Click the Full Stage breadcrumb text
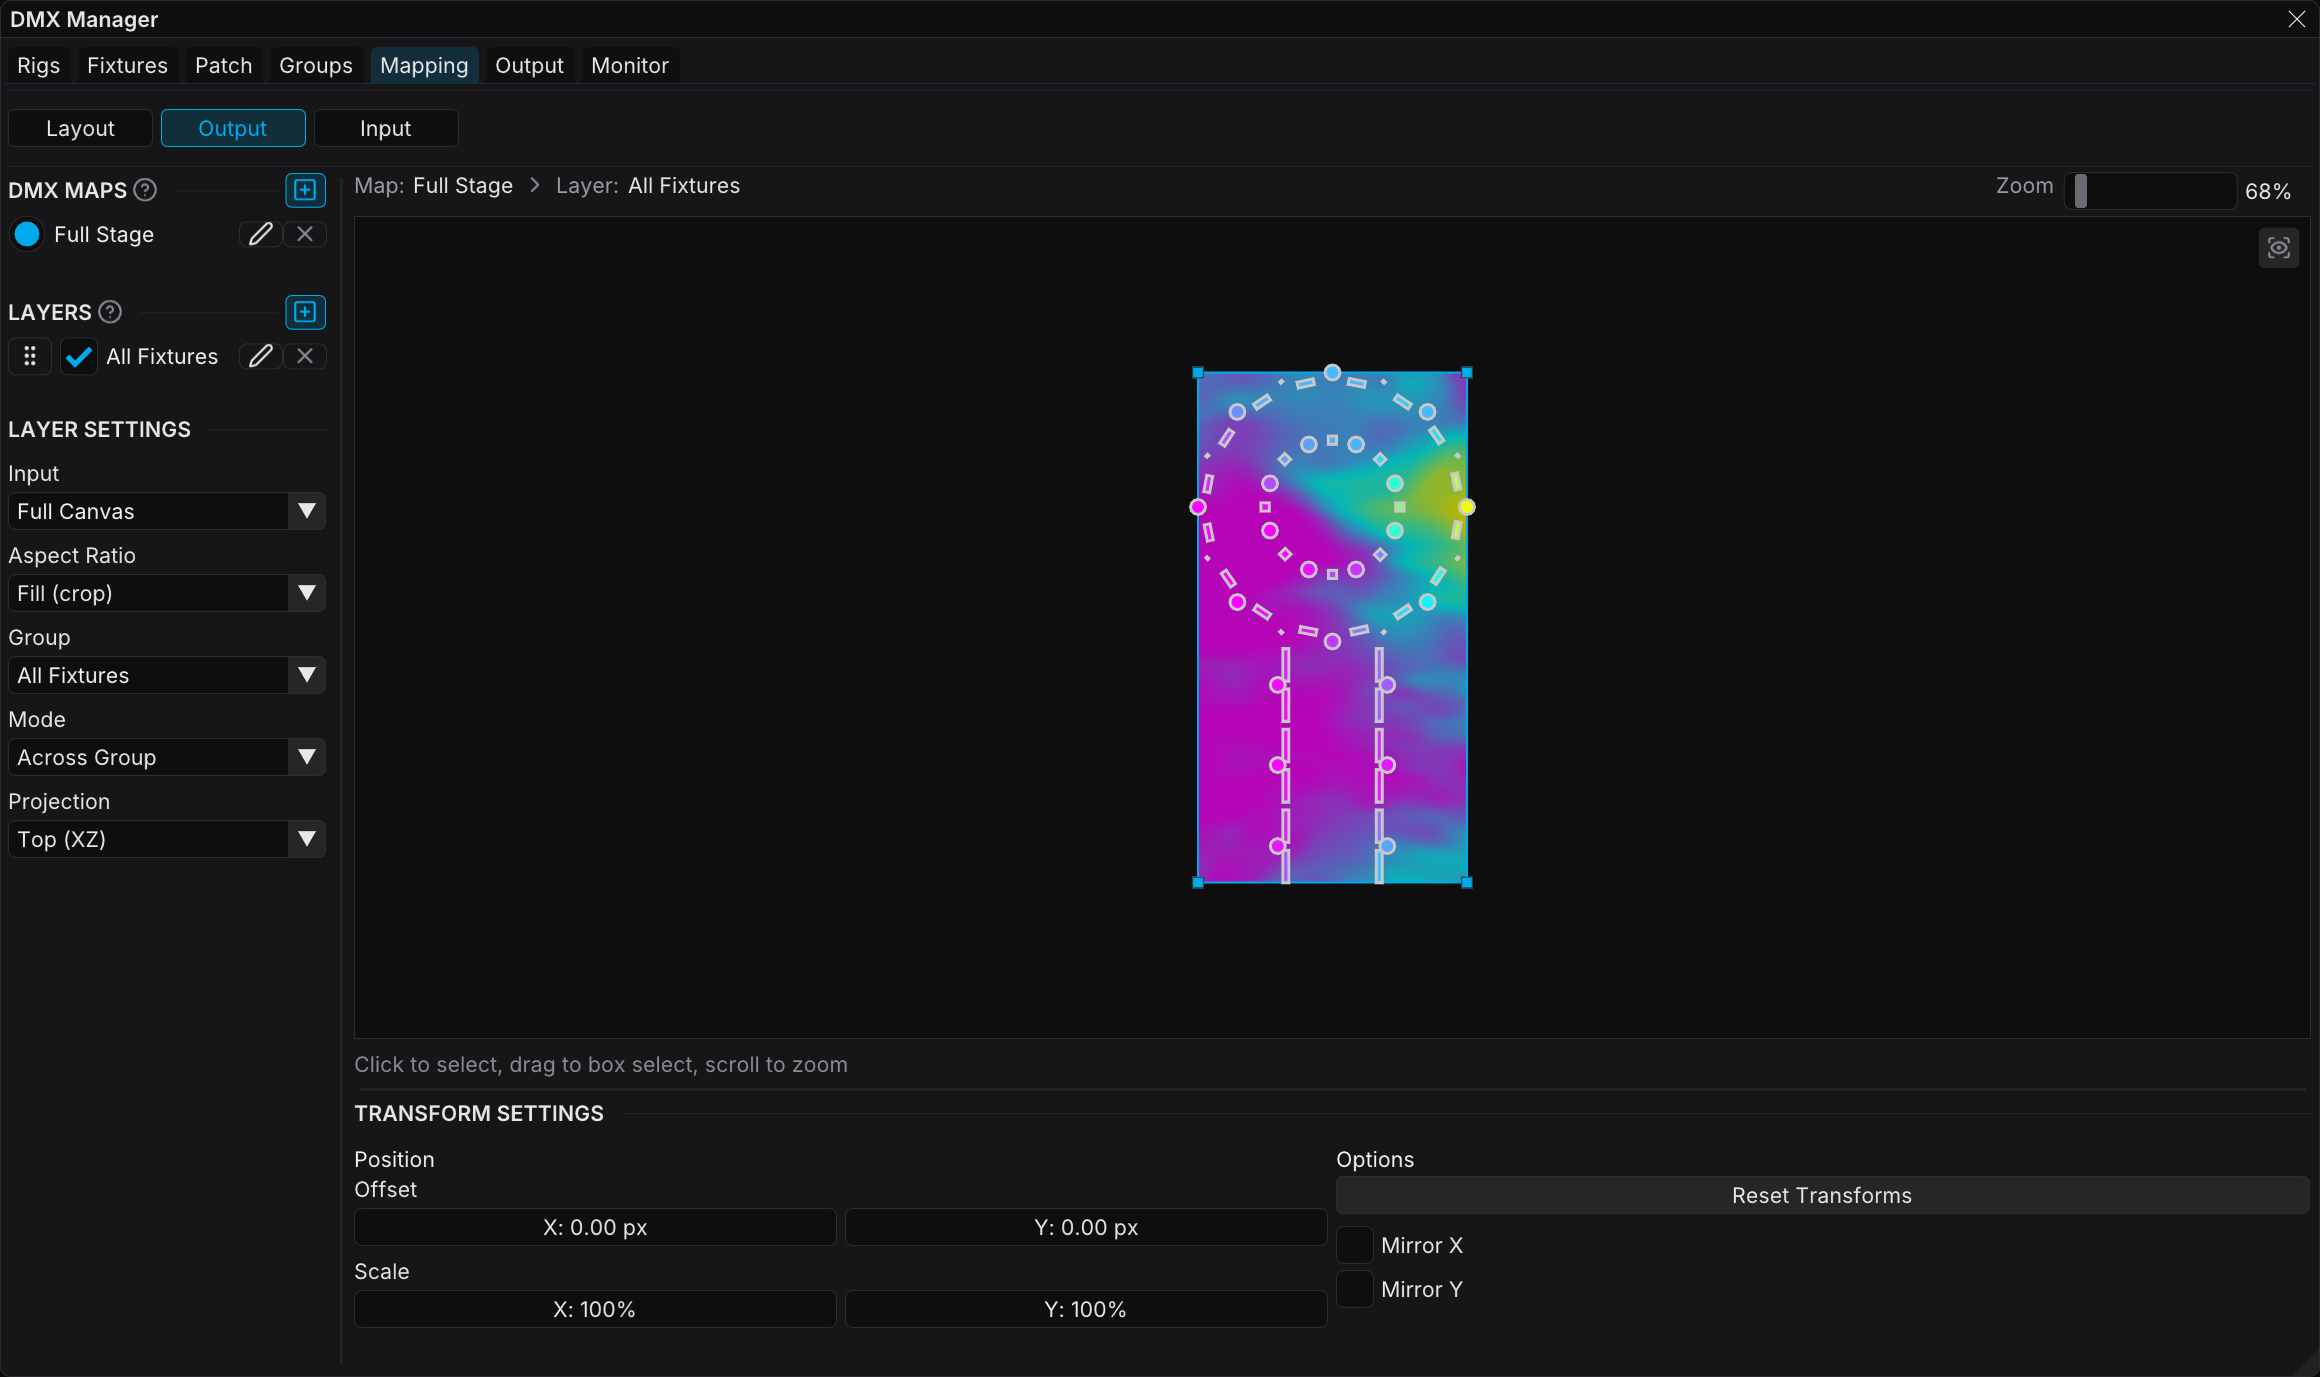 (x=463, y=186)
